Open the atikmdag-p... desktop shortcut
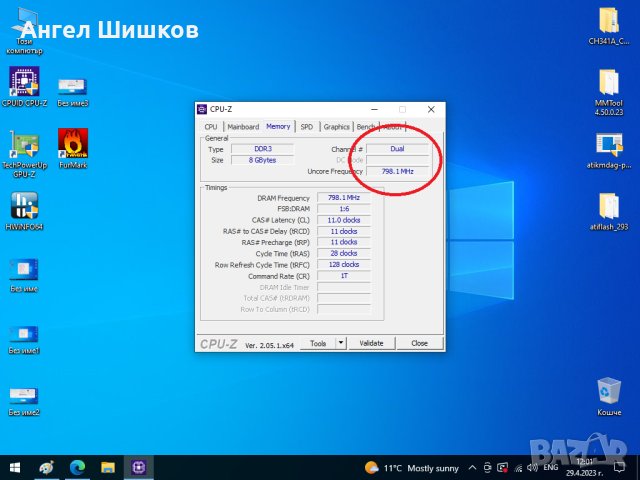This screenshot has height=480, width=640. coord(609,151)
